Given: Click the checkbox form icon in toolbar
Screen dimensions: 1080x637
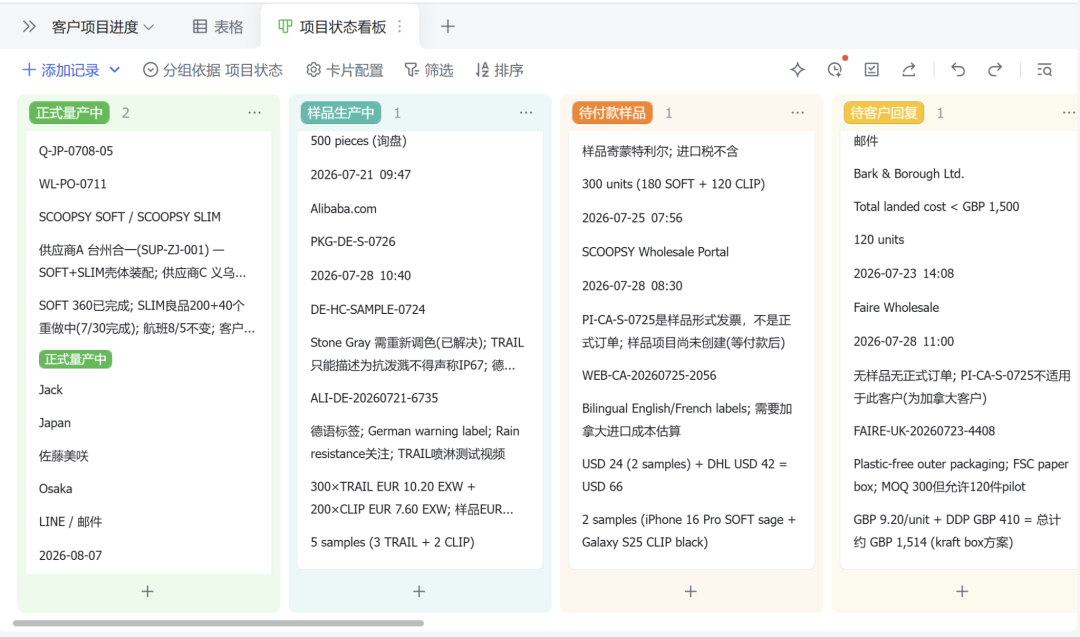Looking at the screenshot, I should pos(871,70).
